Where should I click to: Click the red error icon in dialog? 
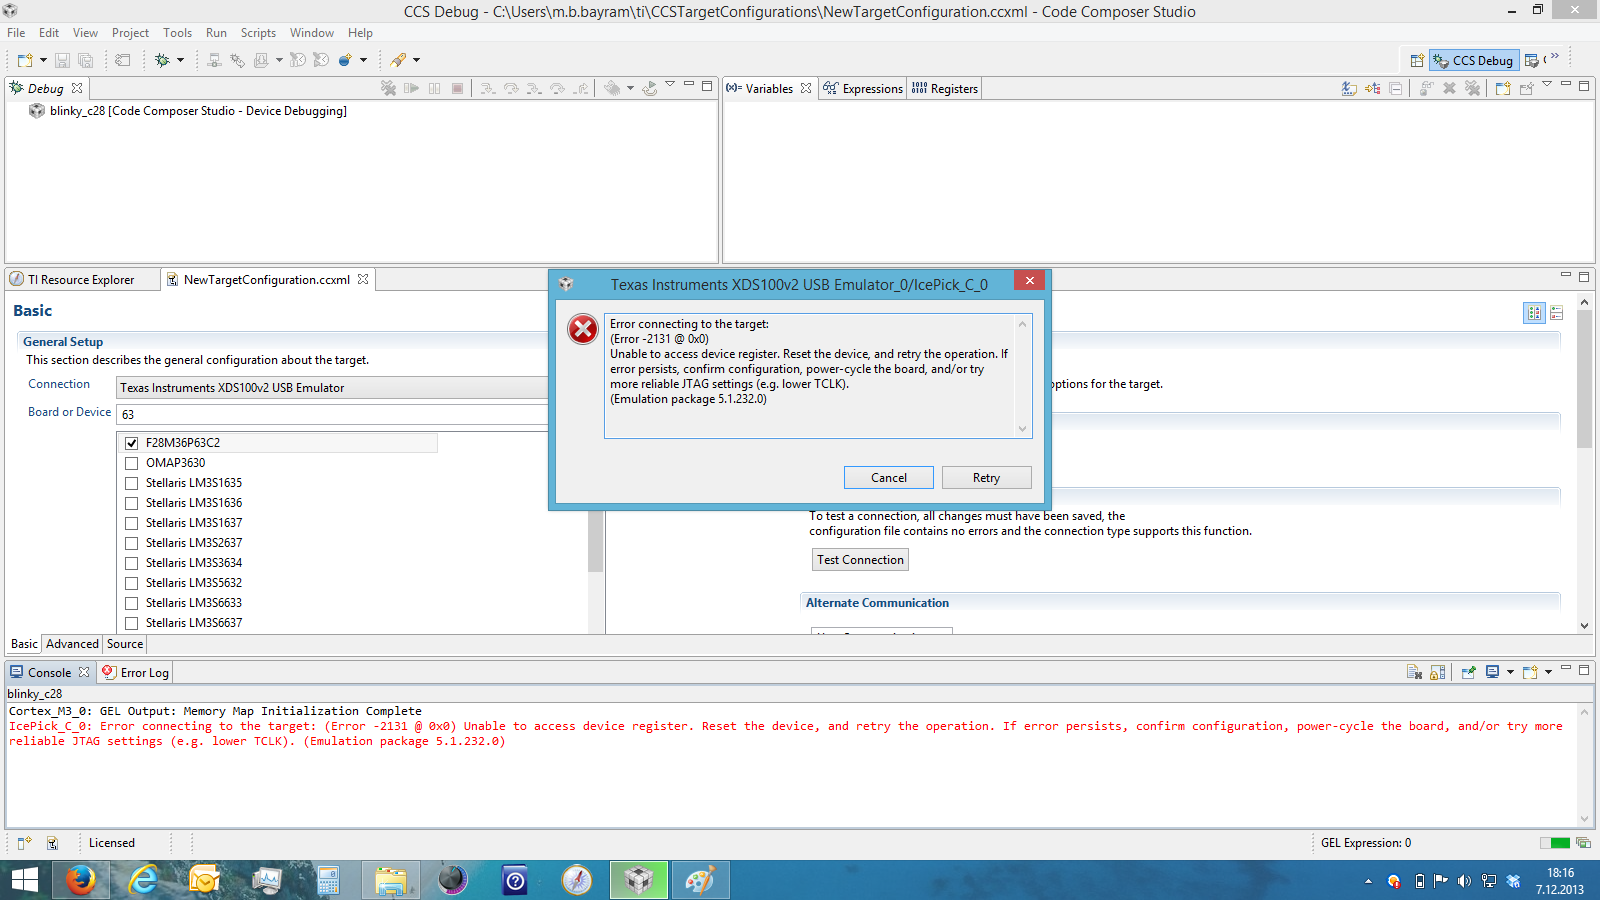click(583, 329)
